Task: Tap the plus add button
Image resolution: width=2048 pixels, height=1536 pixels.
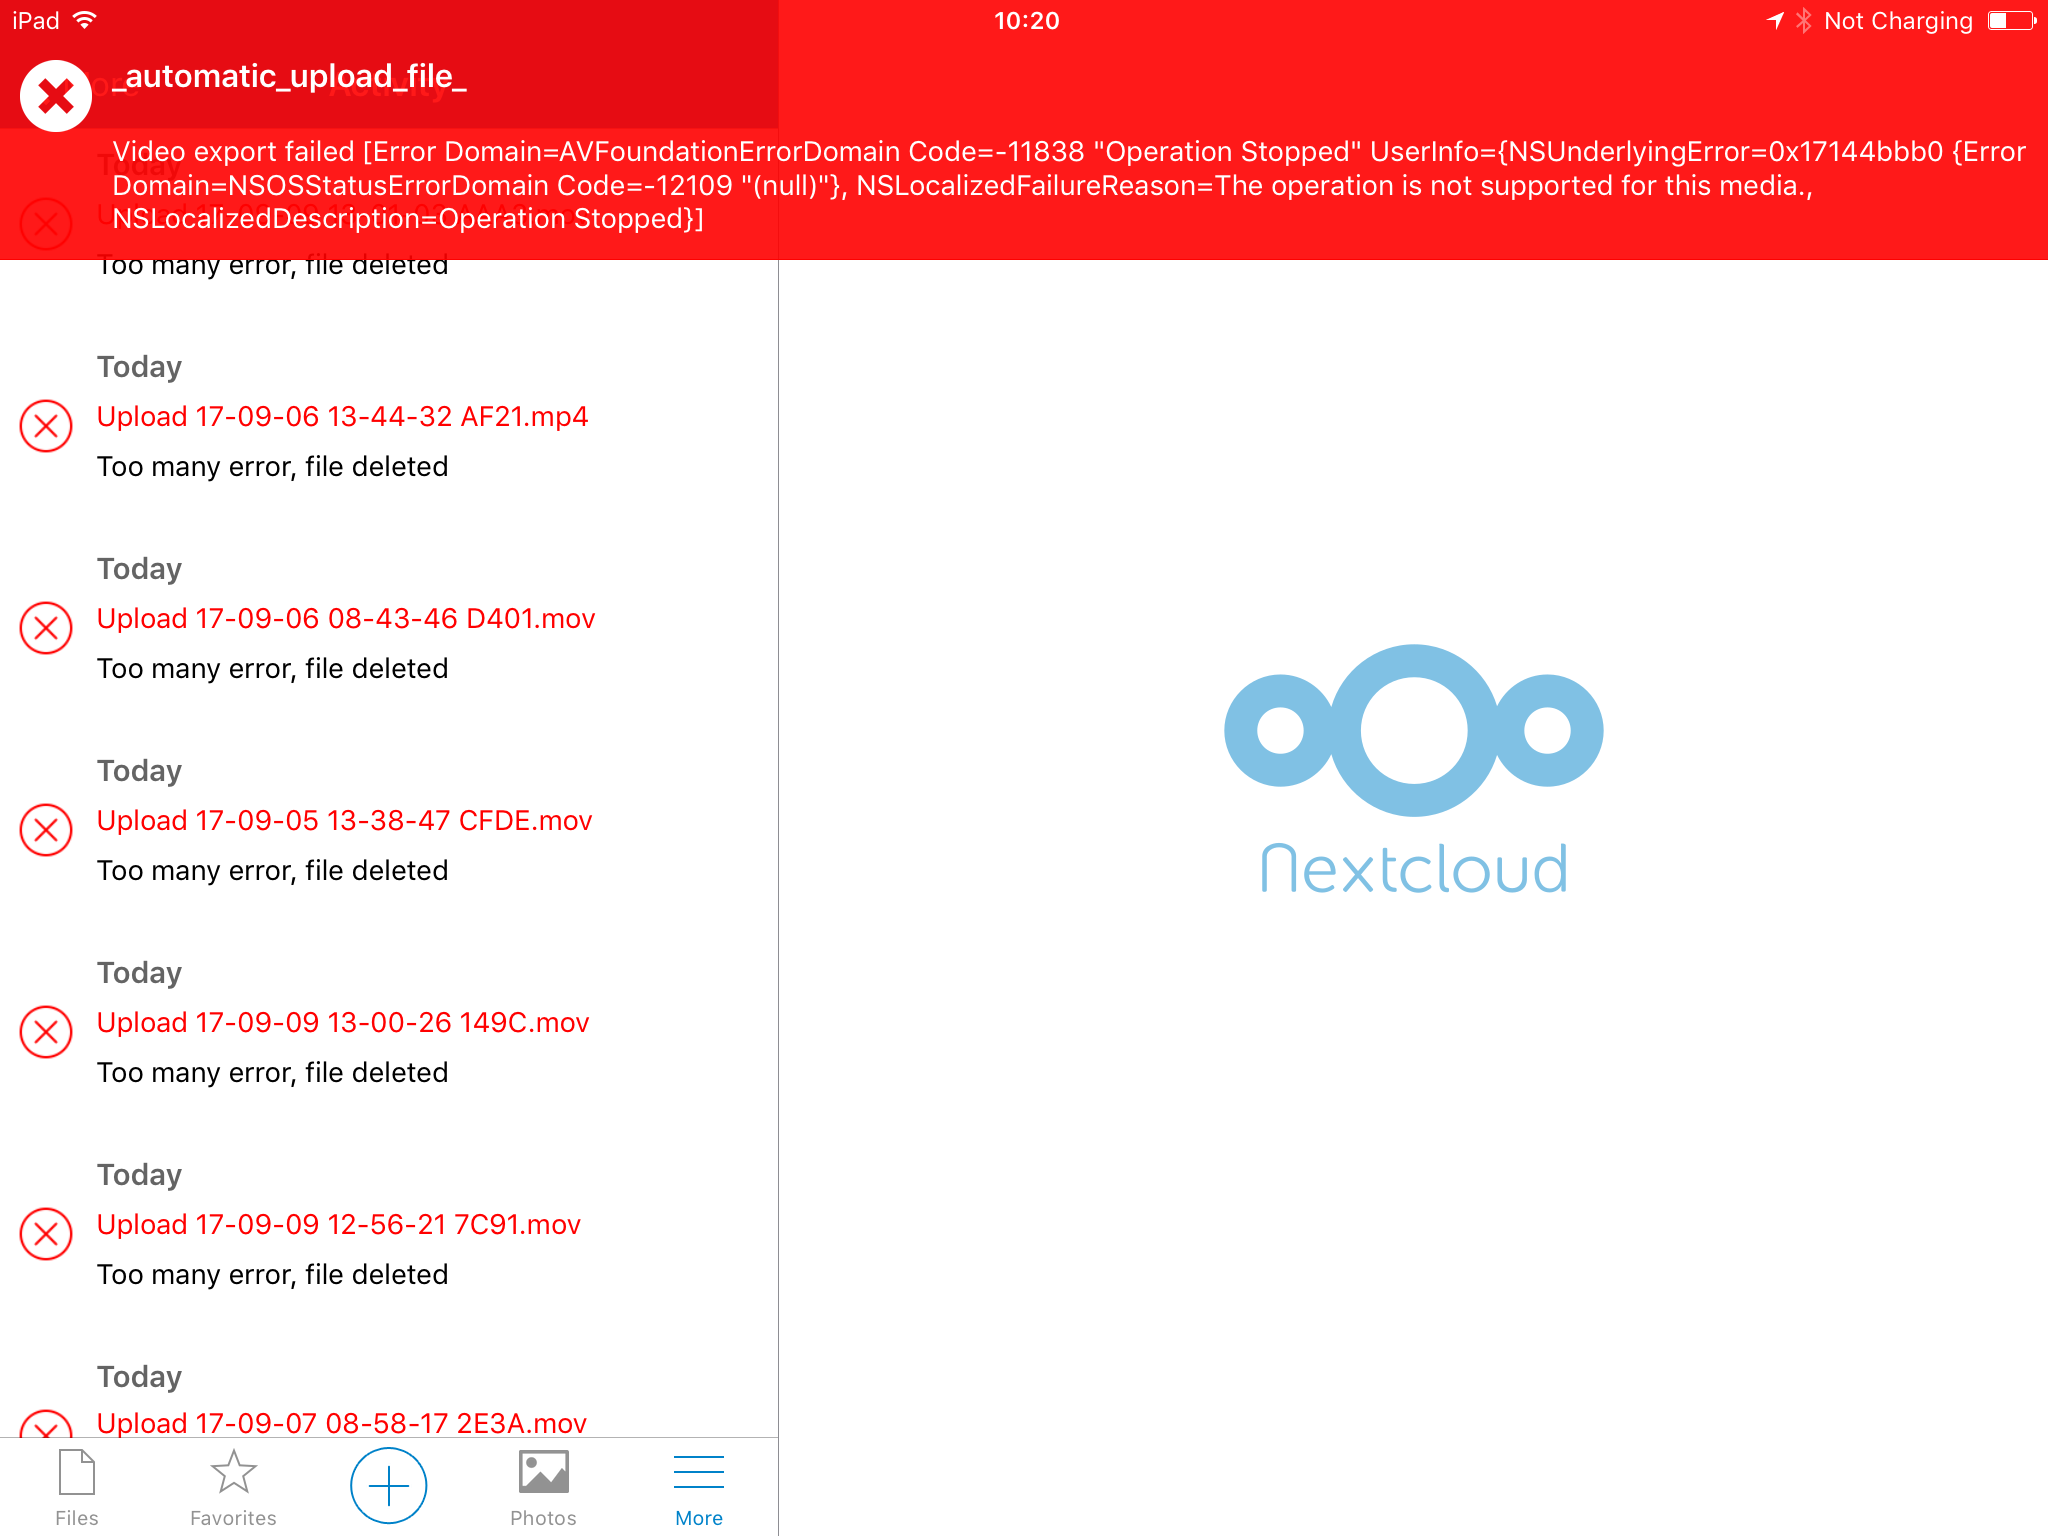Action: pyautogui.click(x=388, y=1485)
